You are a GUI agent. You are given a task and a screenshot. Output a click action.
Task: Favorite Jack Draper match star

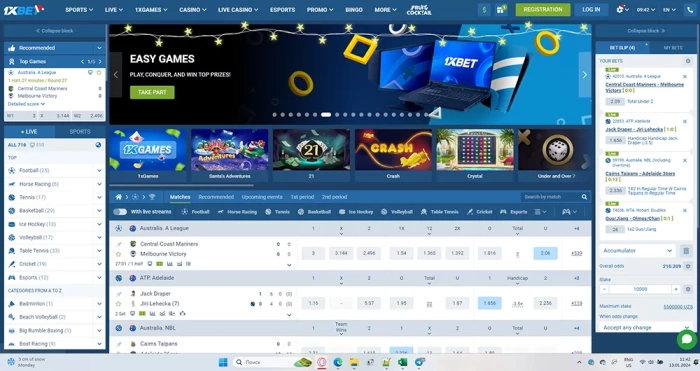119,304
